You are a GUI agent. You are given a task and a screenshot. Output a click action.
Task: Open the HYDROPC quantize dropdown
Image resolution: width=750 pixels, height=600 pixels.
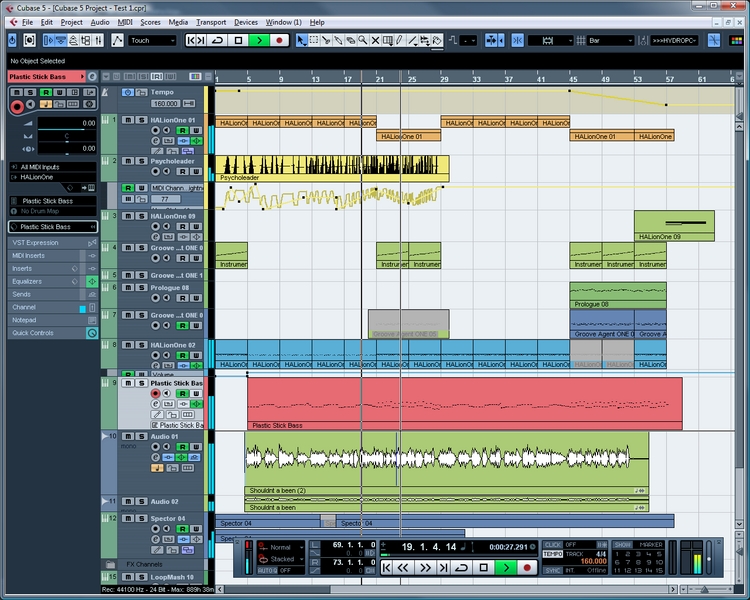point(674,41)
